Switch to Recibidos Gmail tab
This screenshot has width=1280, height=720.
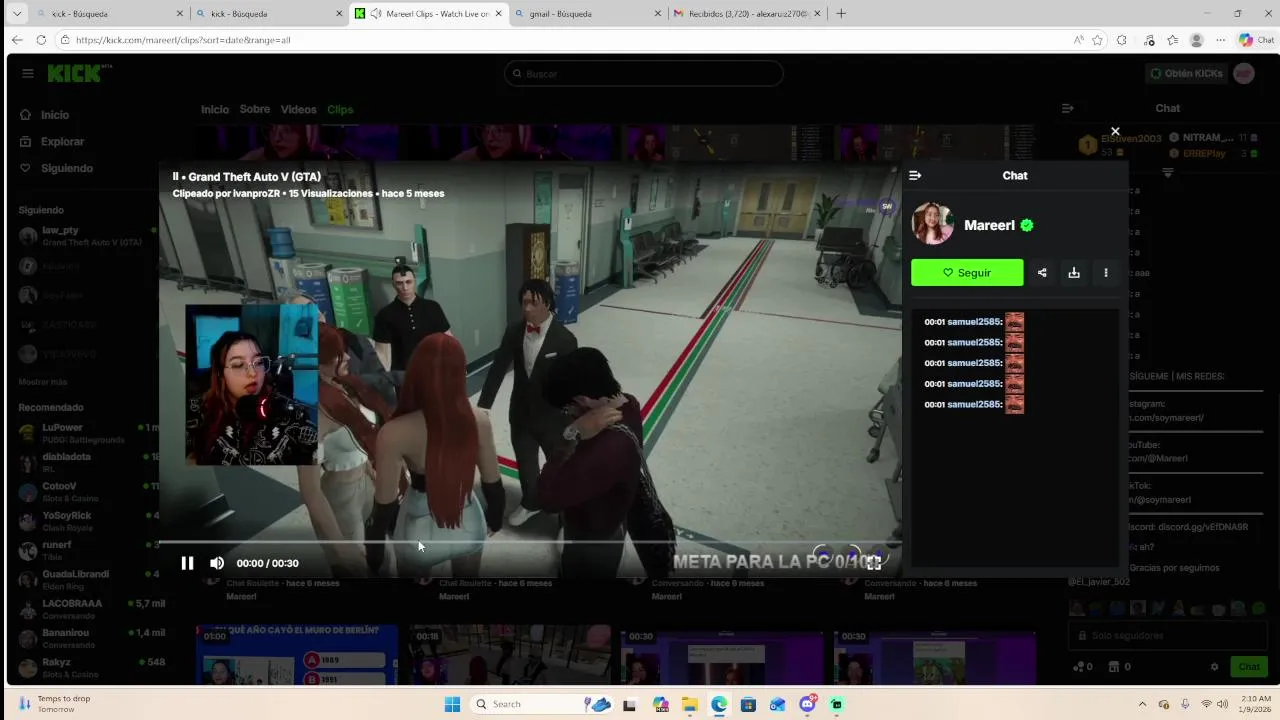pos(748,14)
